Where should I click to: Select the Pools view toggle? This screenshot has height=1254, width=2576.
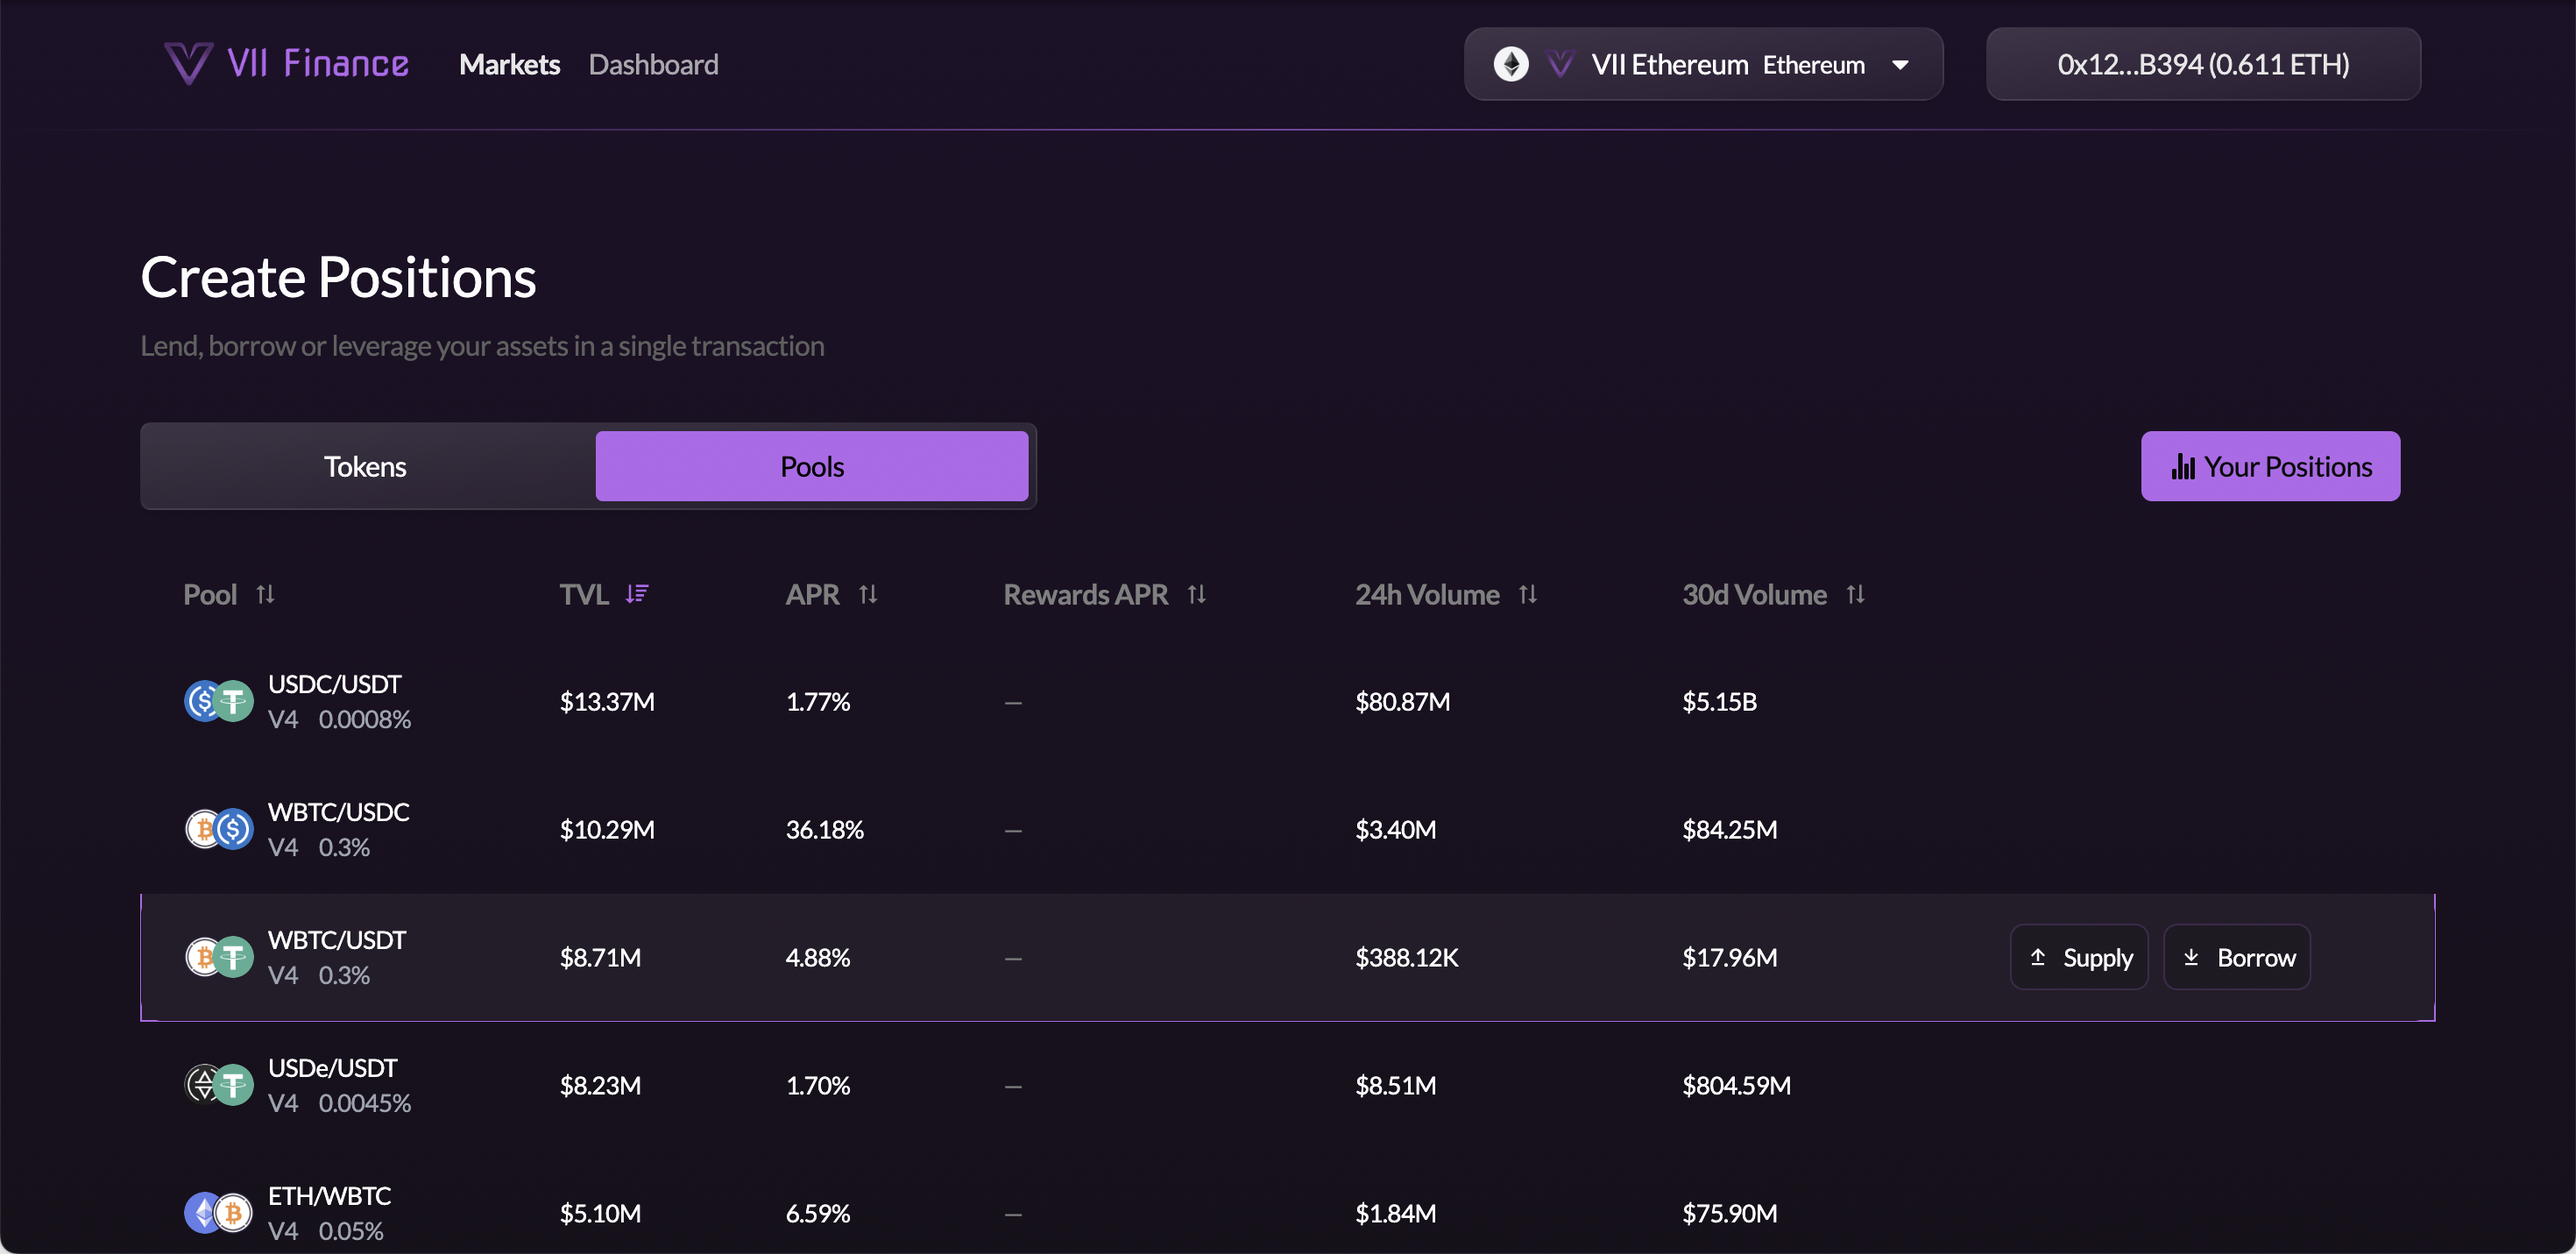[x=812, y=465]
